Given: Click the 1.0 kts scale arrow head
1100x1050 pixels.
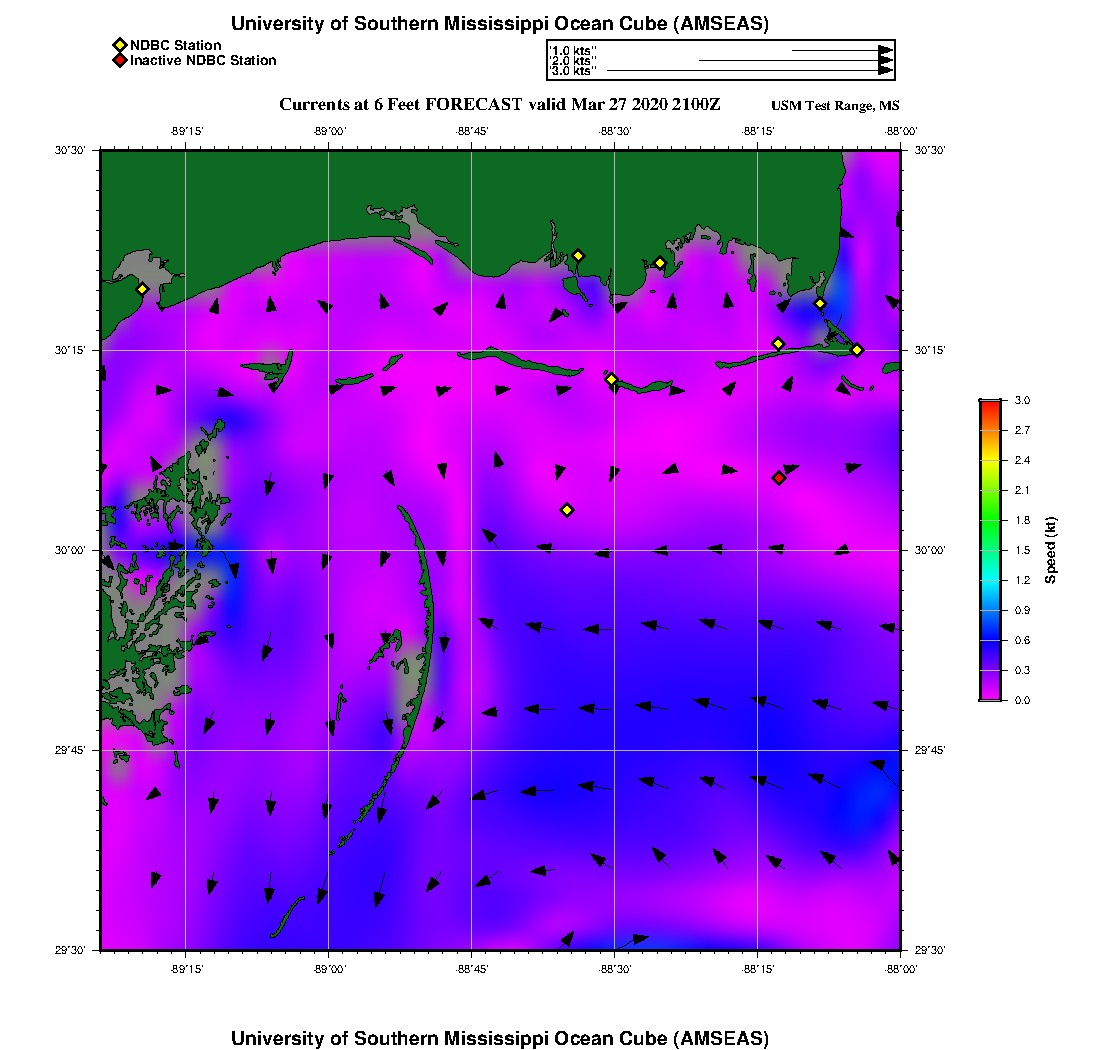Looking at the screenshot, I should [x=885, y=50].
